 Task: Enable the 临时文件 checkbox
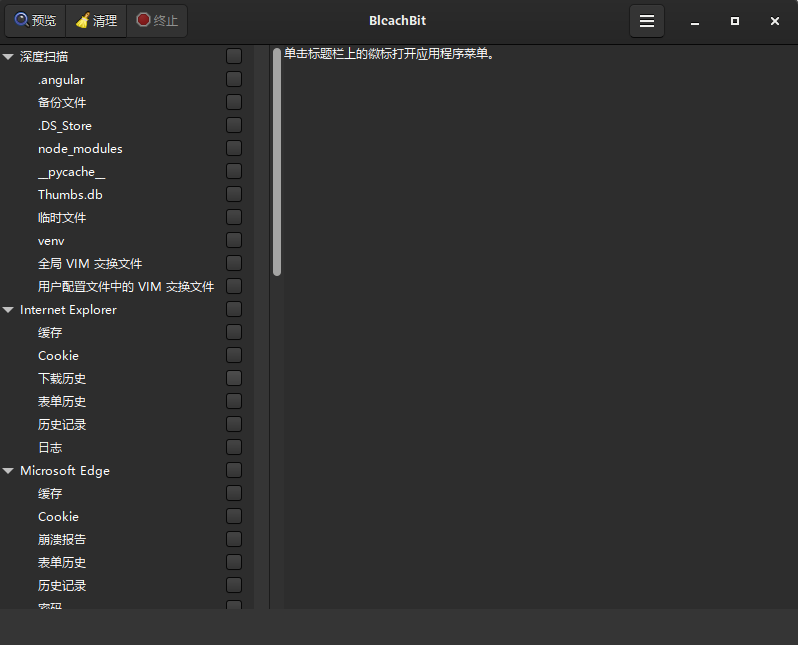point(234,217)
